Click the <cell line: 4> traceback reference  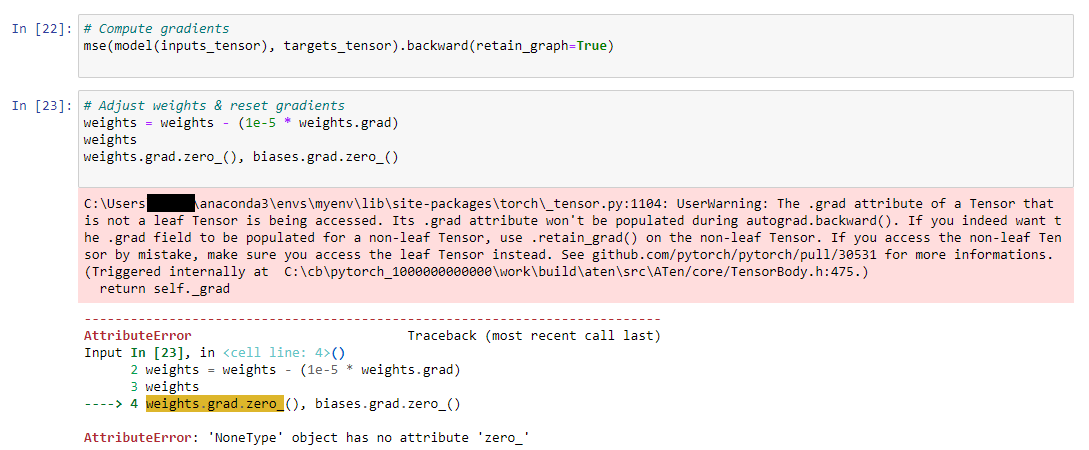(280, 352)
